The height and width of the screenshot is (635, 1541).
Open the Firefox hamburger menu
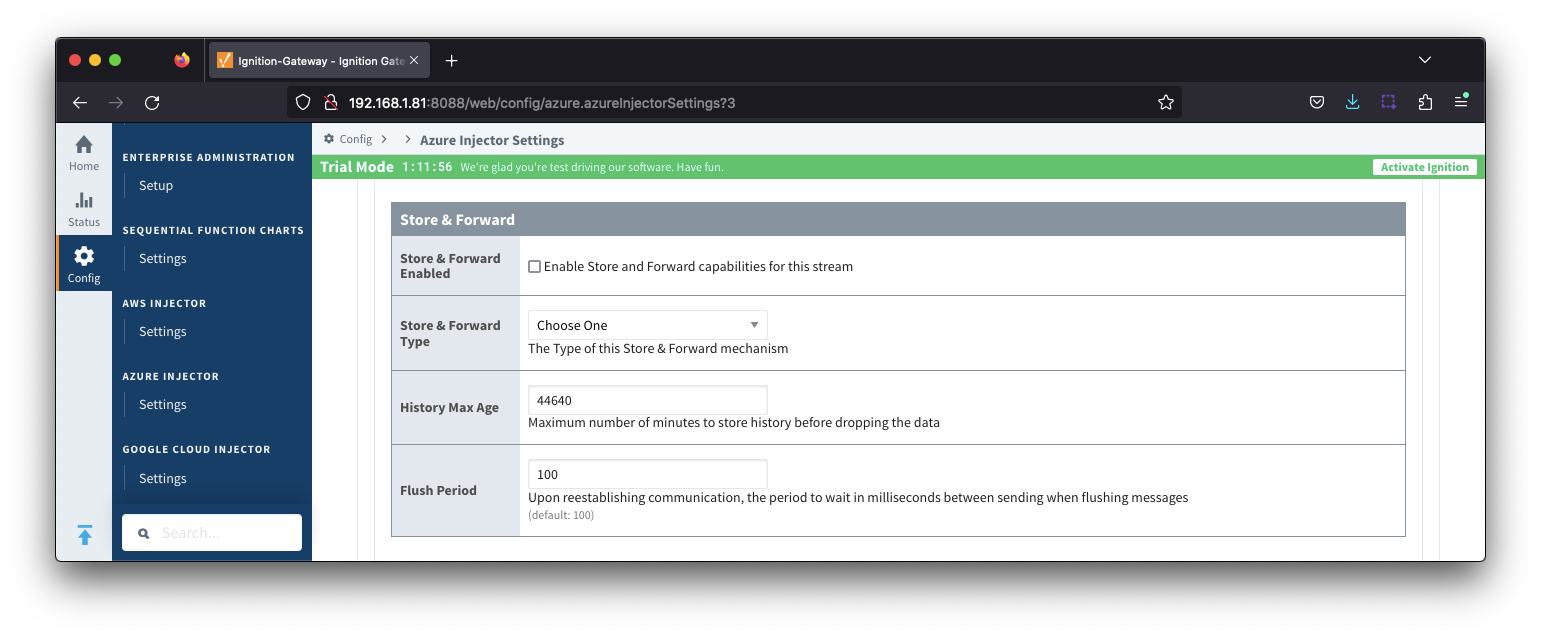[x=1461, y=102]
